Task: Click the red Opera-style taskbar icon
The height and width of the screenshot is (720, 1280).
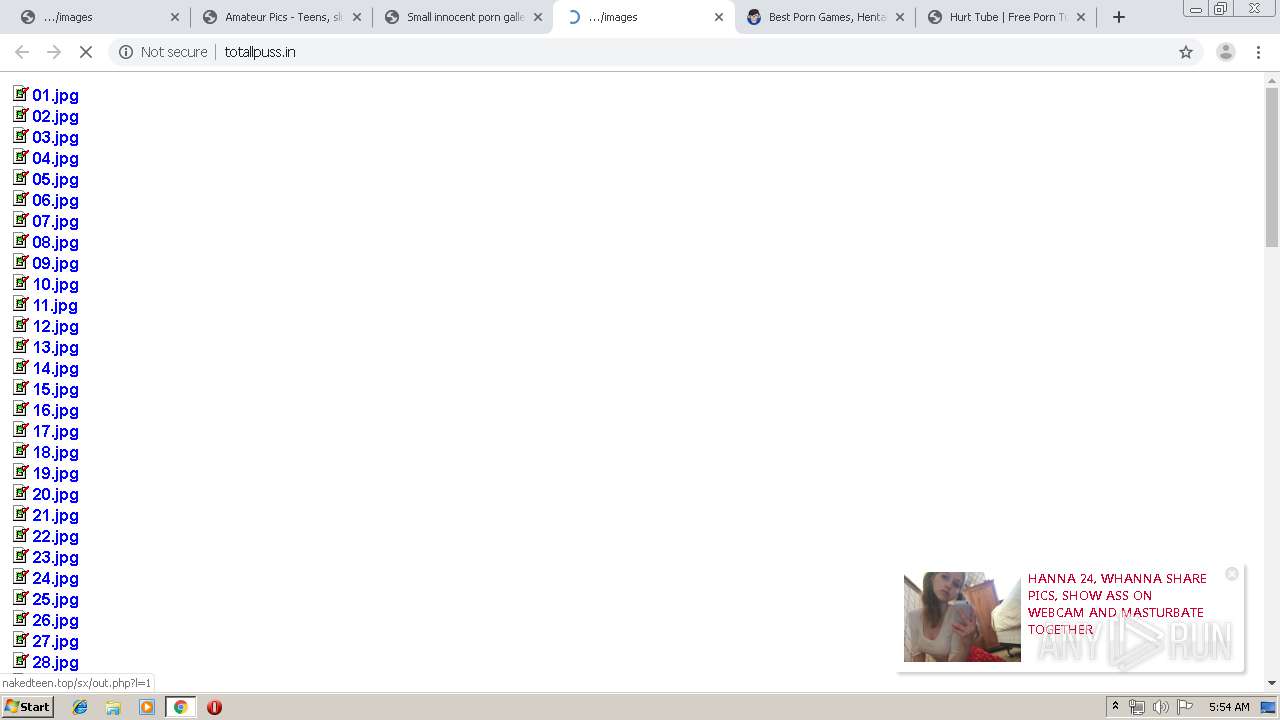Action: tap(214, 707)
